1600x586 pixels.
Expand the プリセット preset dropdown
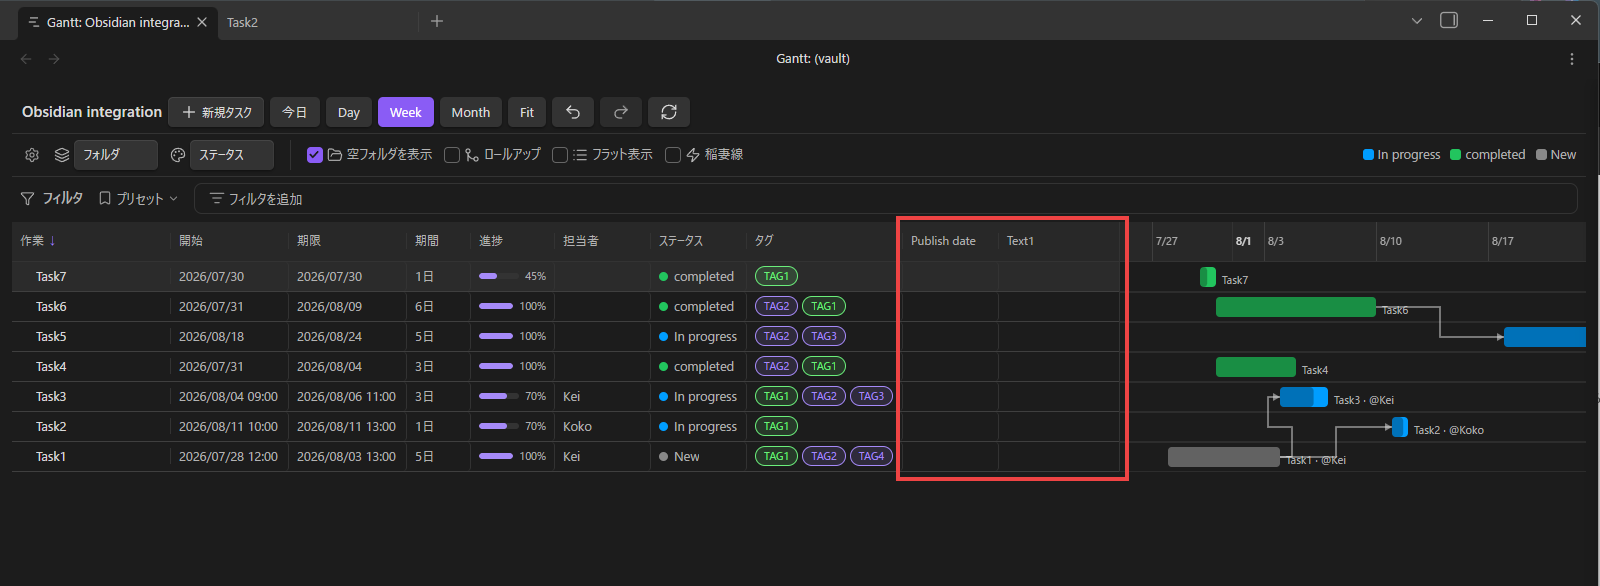[x=139, y=199]
